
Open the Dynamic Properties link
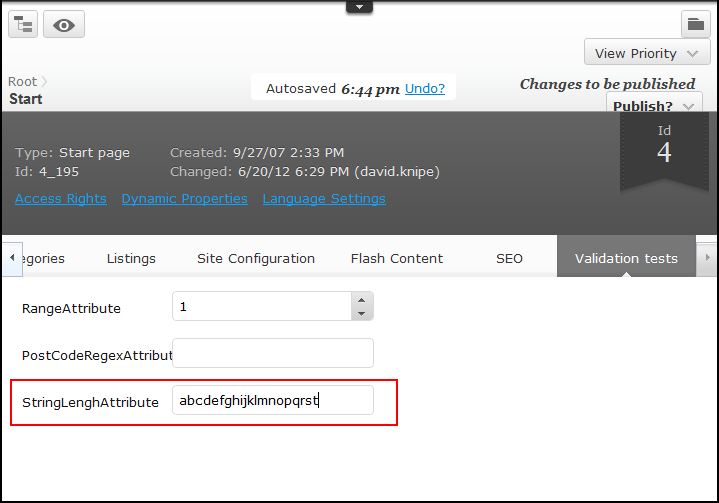coord(184,199)
